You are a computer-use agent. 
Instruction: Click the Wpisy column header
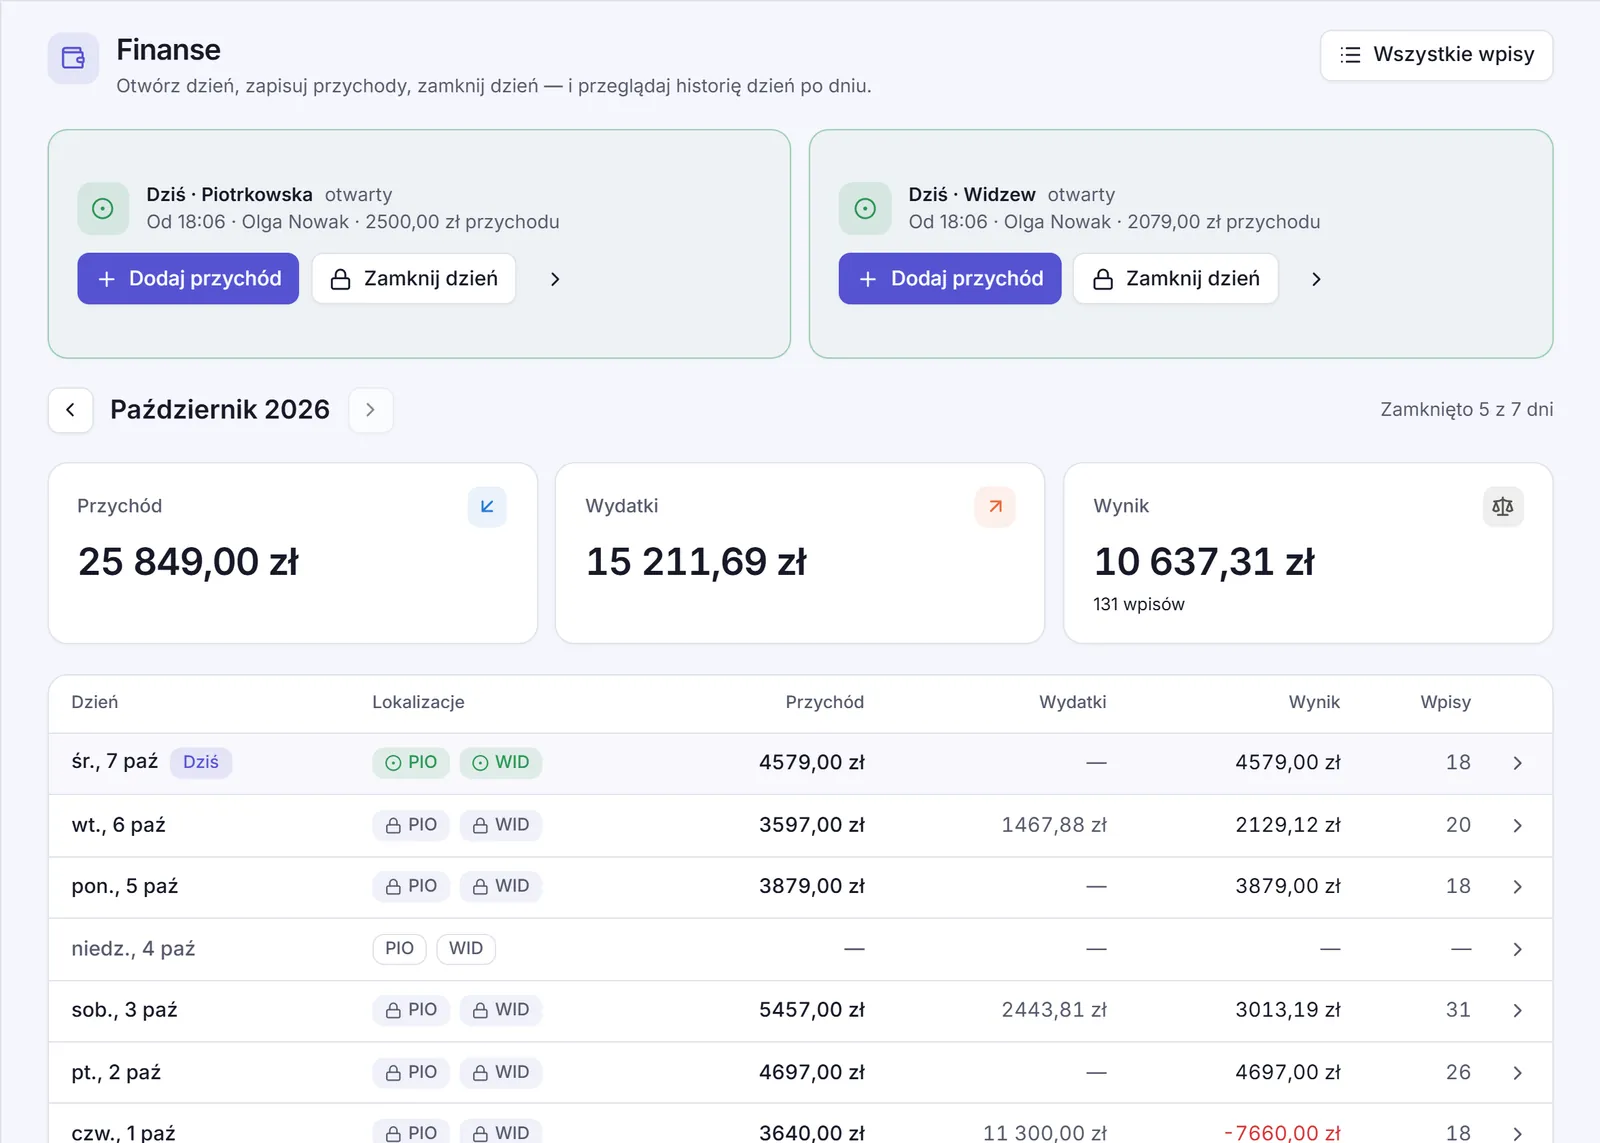click(1446, 702)
